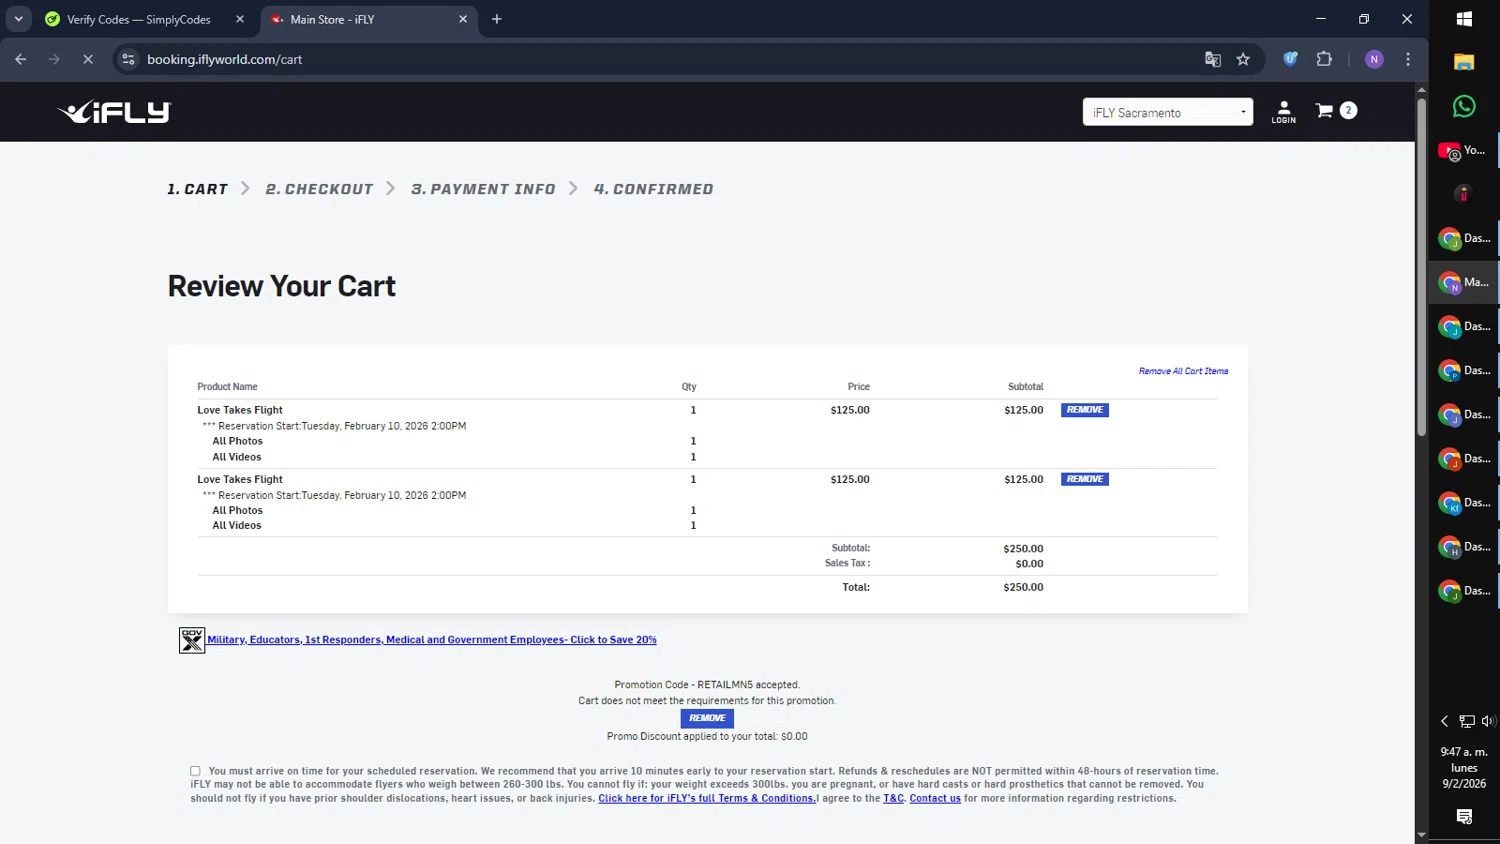Go to step 2. Checkout

(319, 189)
